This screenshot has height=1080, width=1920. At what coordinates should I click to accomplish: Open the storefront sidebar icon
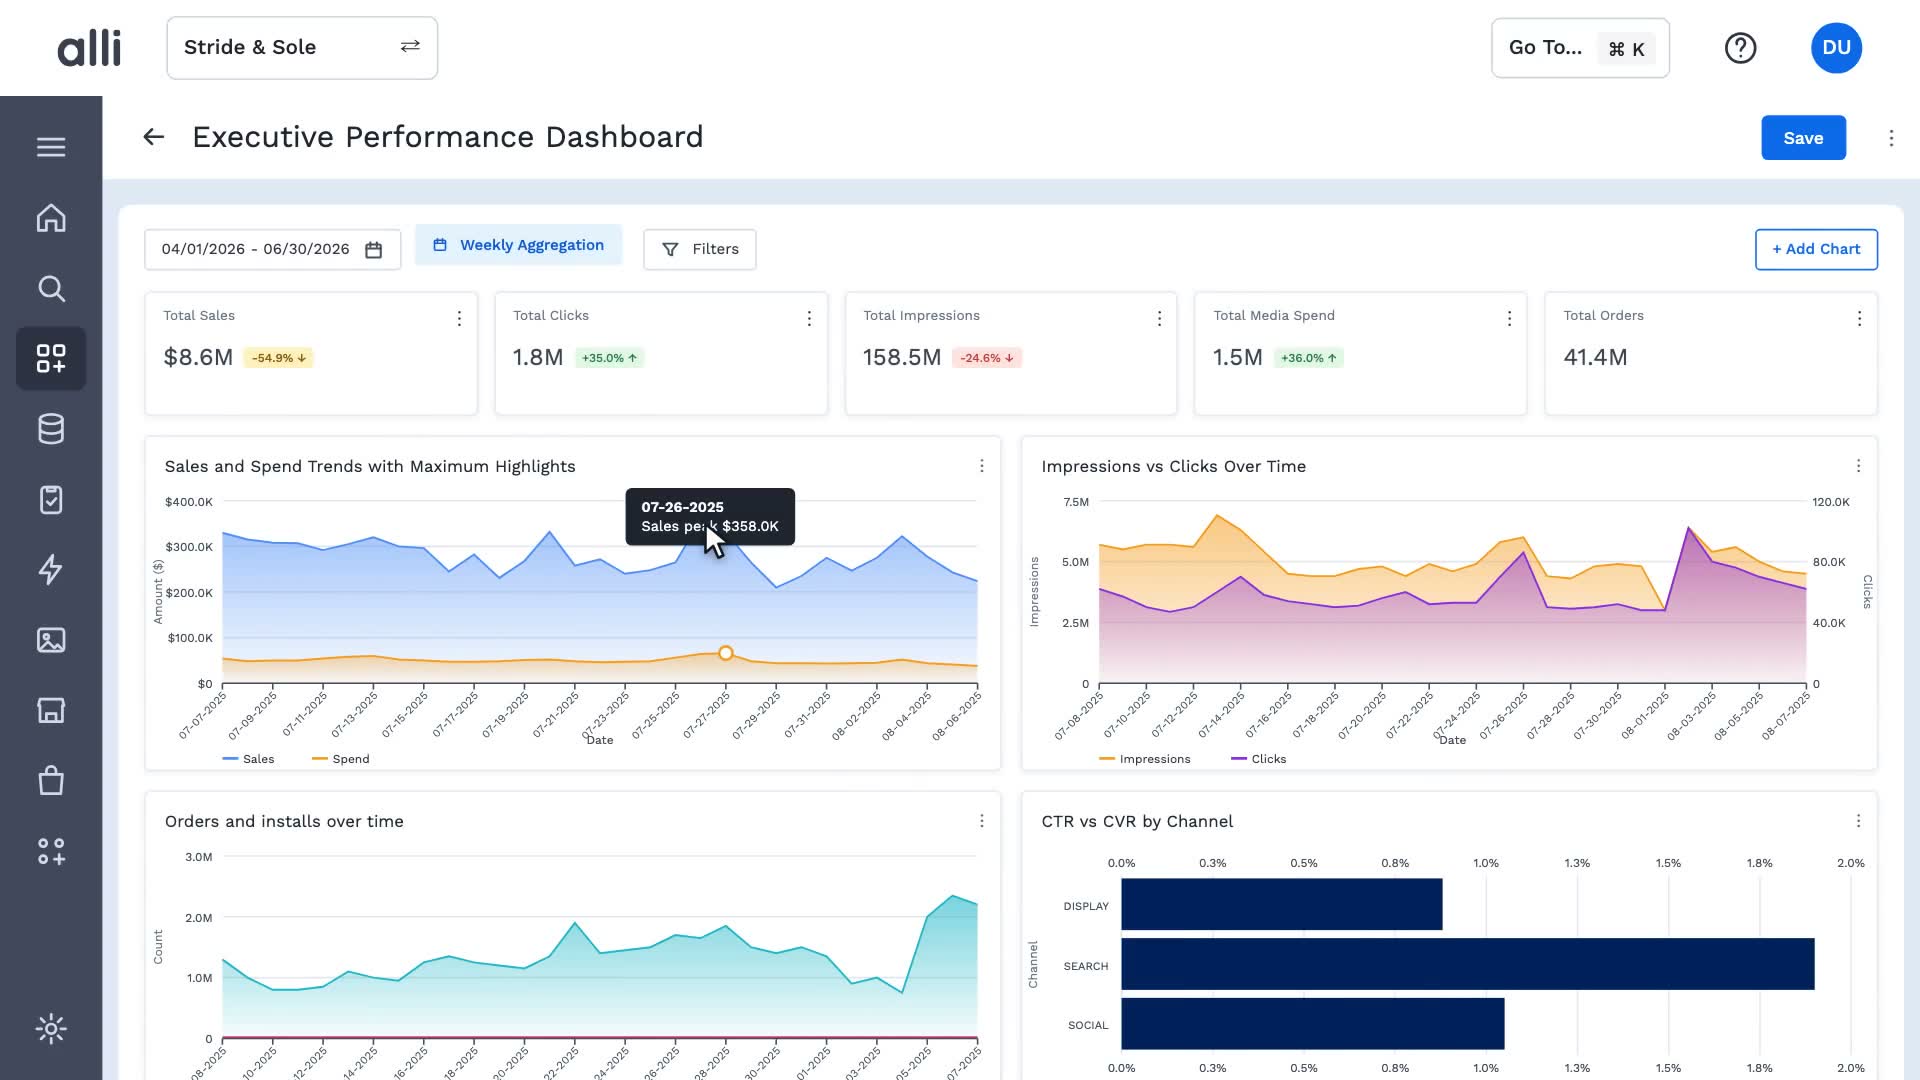coord(51,710)
